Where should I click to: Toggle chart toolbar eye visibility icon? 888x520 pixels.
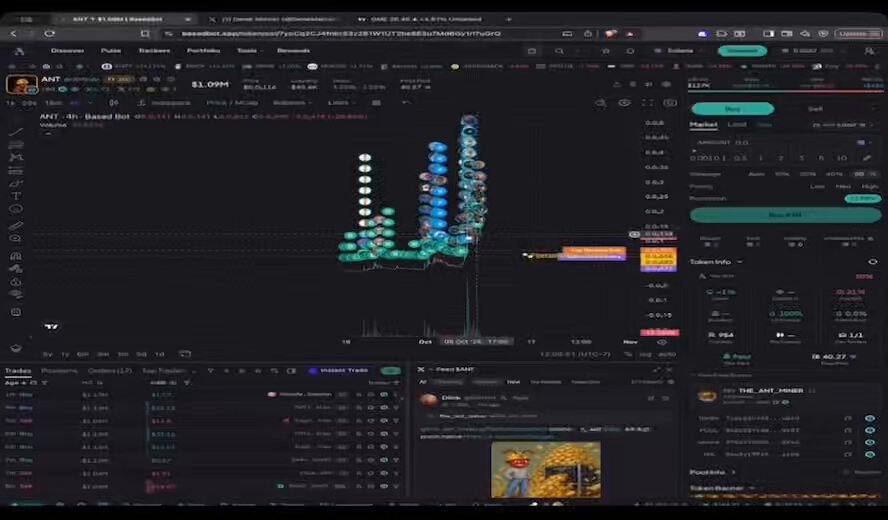pos(625,103)
